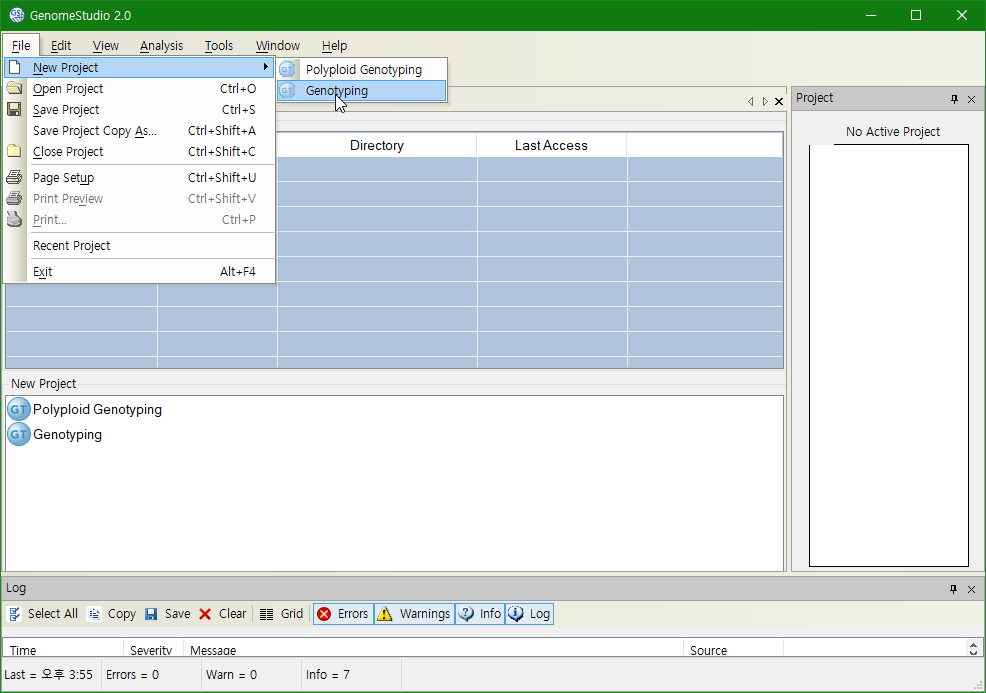Image resolution: width=986 pixels, height=693 pixels.
Task: Click Clear in Log toolbar
Action: click(223, 614)
